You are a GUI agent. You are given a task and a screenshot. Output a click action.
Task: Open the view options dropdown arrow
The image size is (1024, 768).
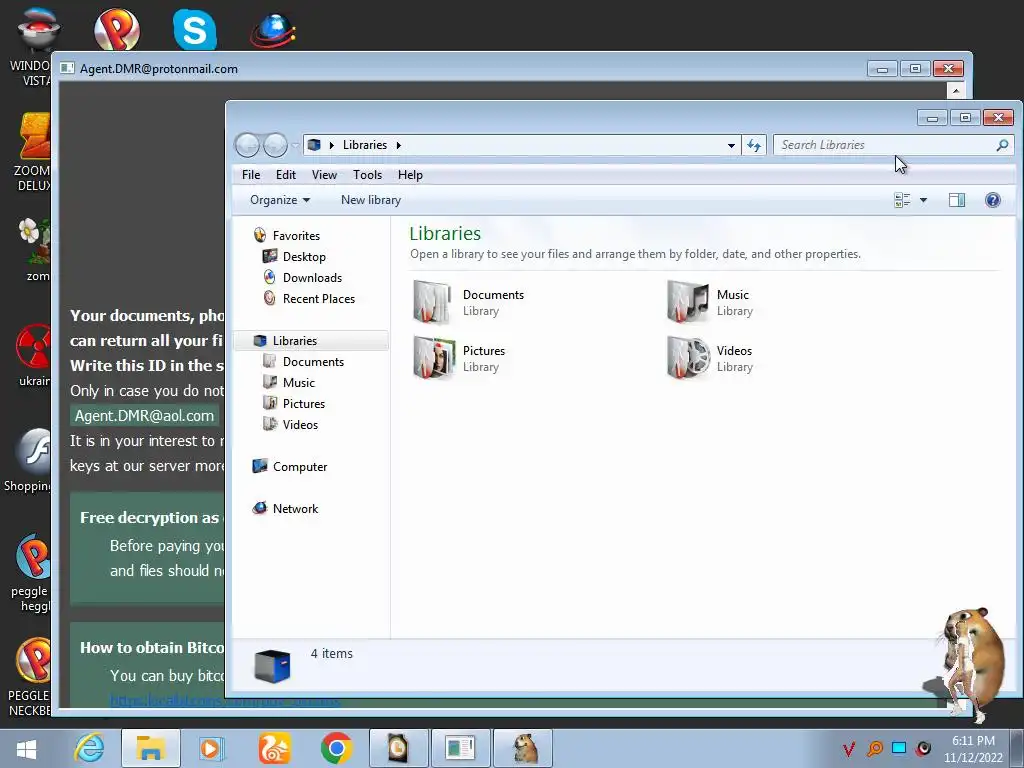(x=923, y=200)
